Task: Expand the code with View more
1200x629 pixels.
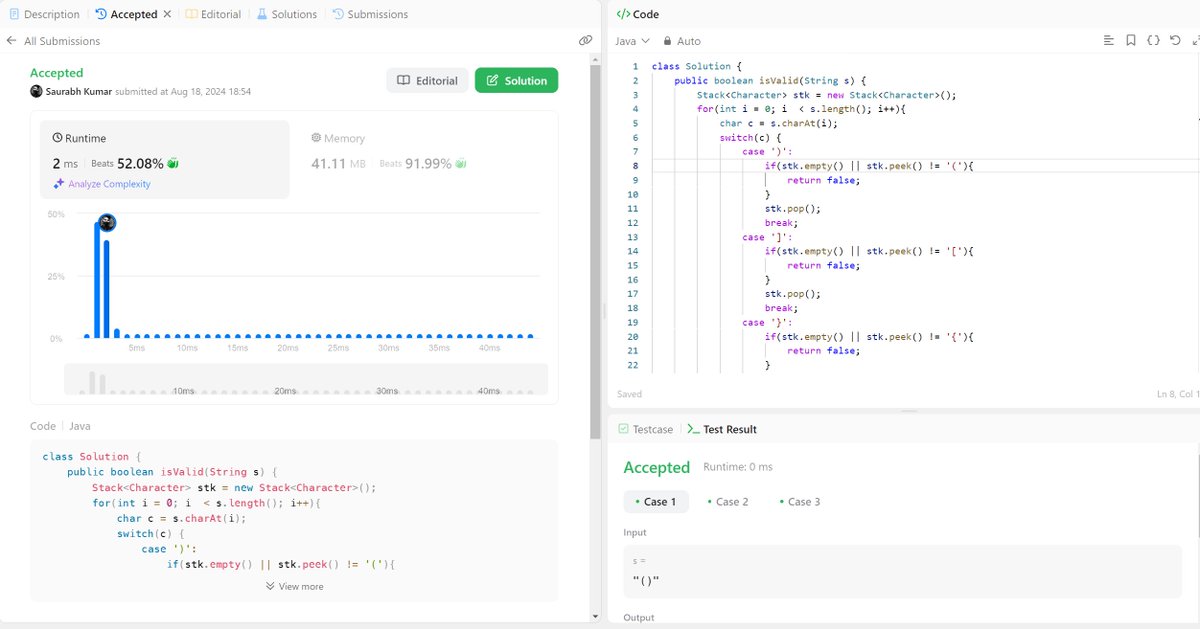Action: click(294, 586)
